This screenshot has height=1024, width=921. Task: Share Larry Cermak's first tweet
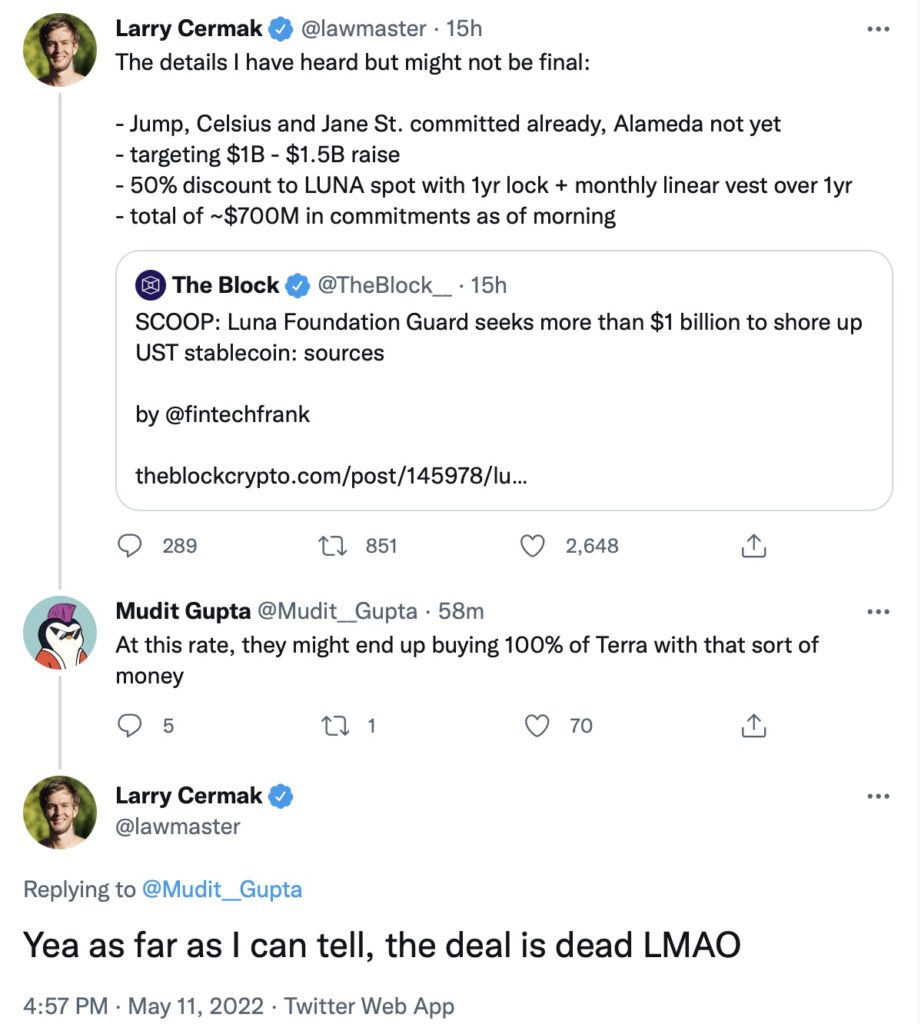[x=753, y=545]
